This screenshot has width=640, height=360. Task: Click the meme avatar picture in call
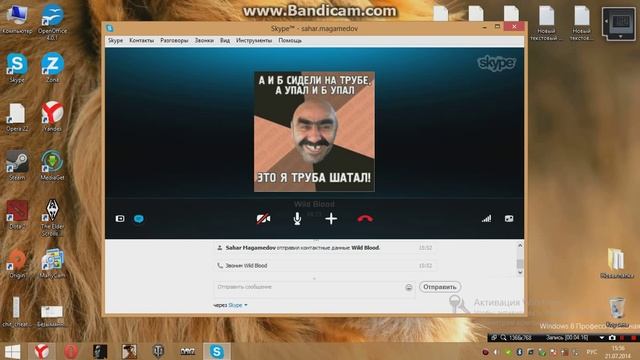coord(314,131)
